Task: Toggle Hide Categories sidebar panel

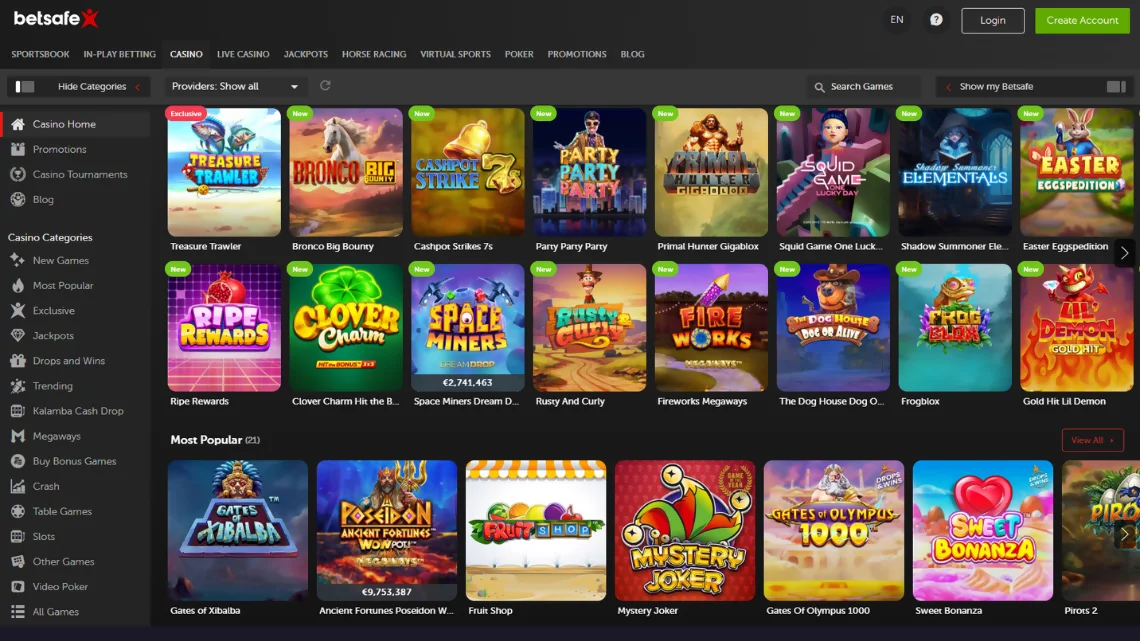Action: pos(78,86)
